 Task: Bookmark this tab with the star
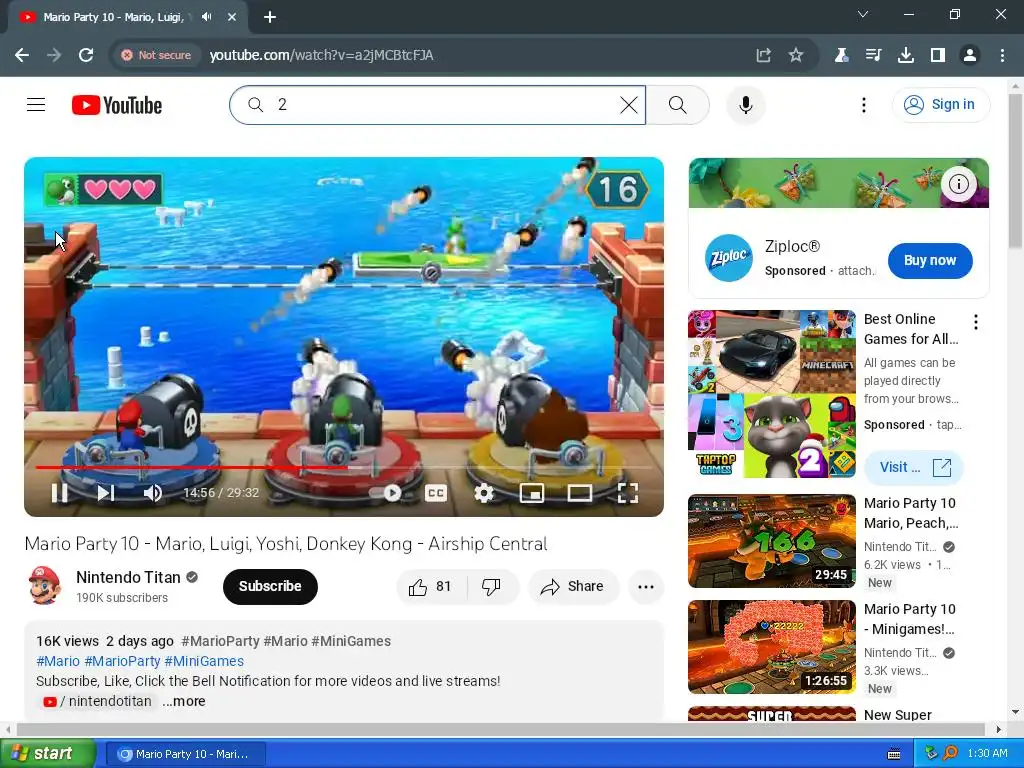pos(795,55)
